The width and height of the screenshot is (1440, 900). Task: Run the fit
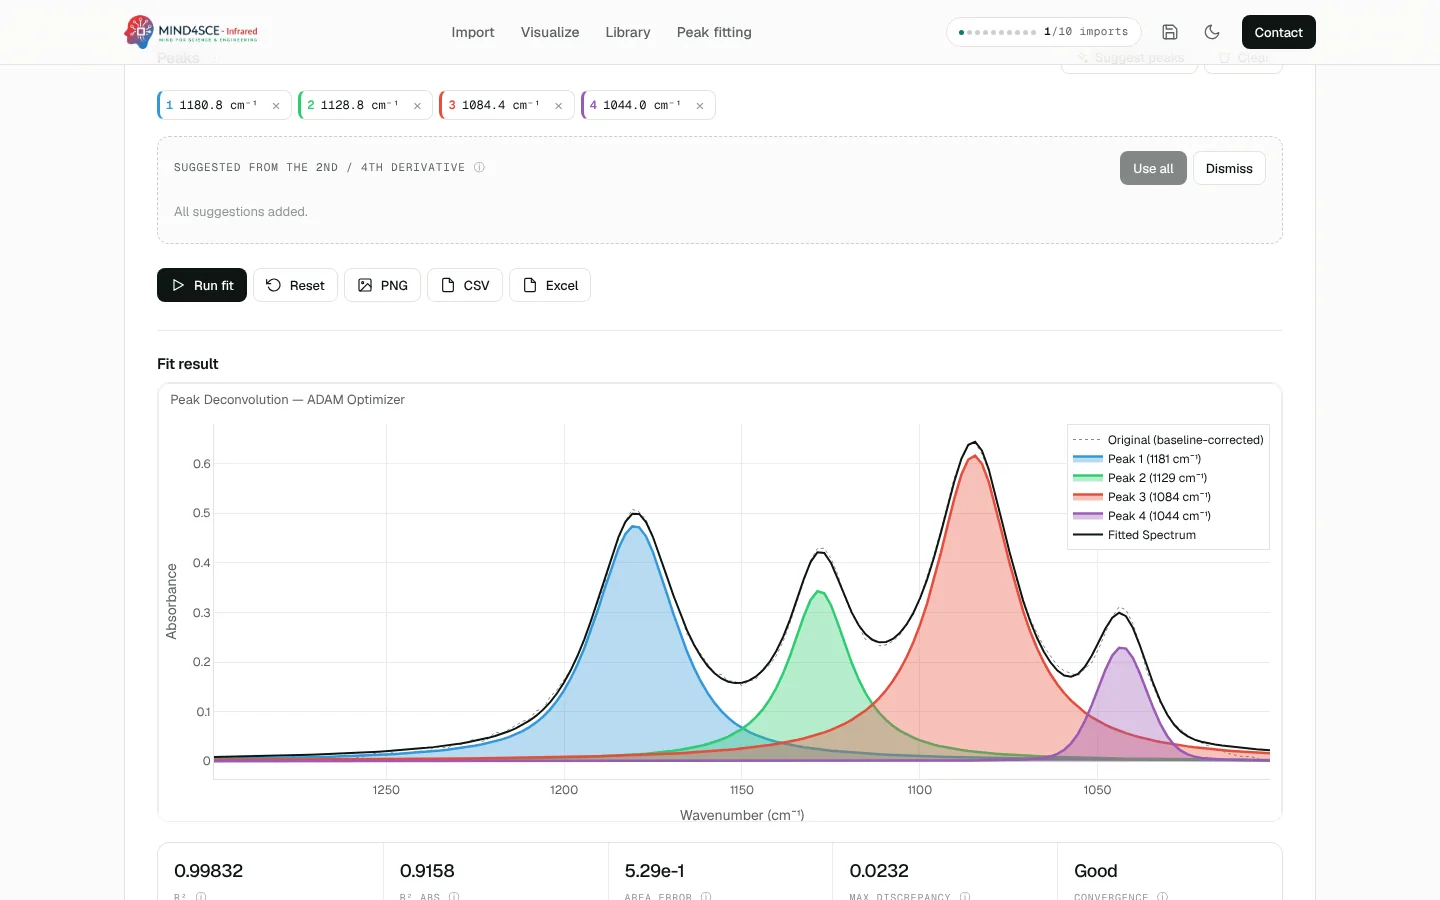coord(202,285)
